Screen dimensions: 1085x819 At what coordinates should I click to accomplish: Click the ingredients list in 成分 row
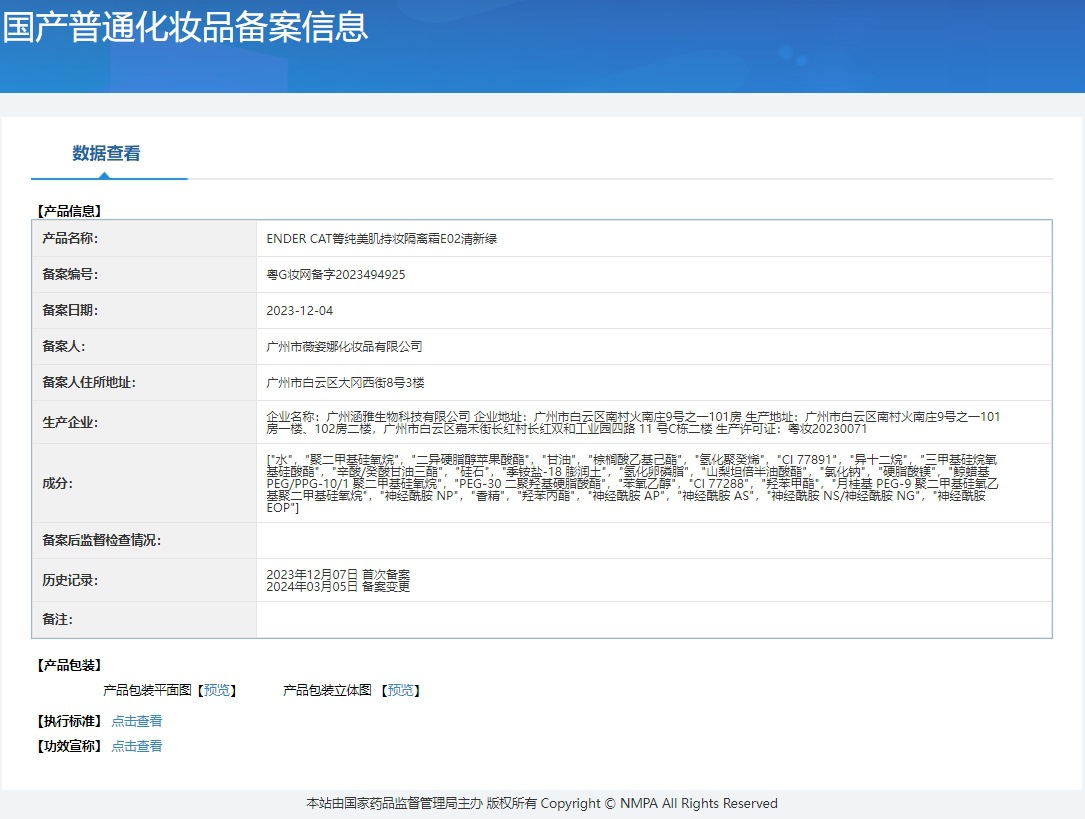coord(632,484)
